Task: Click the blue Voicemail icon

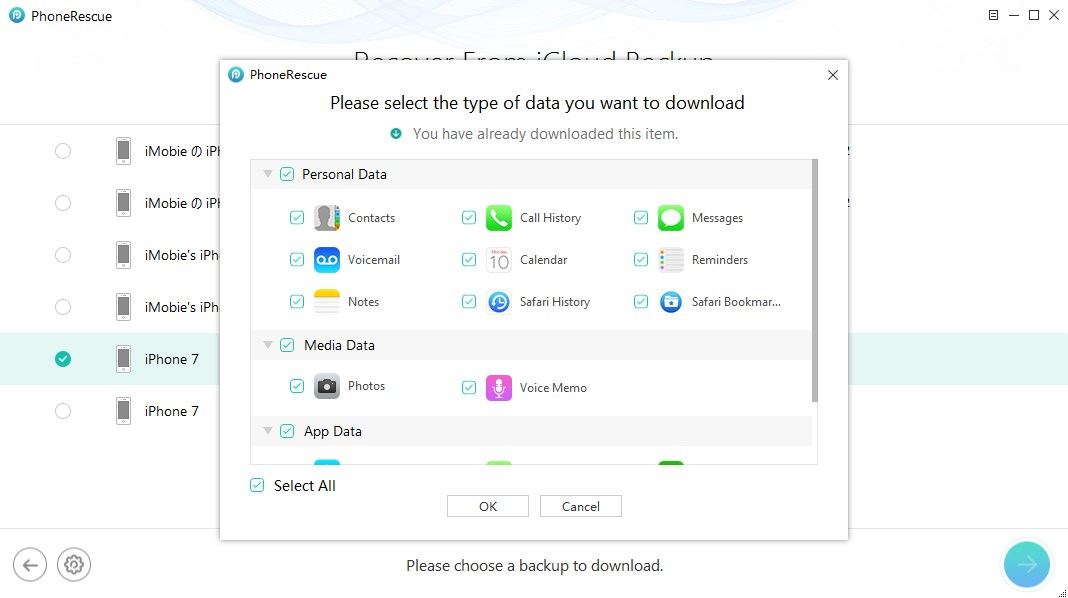Action: point(327,260)
